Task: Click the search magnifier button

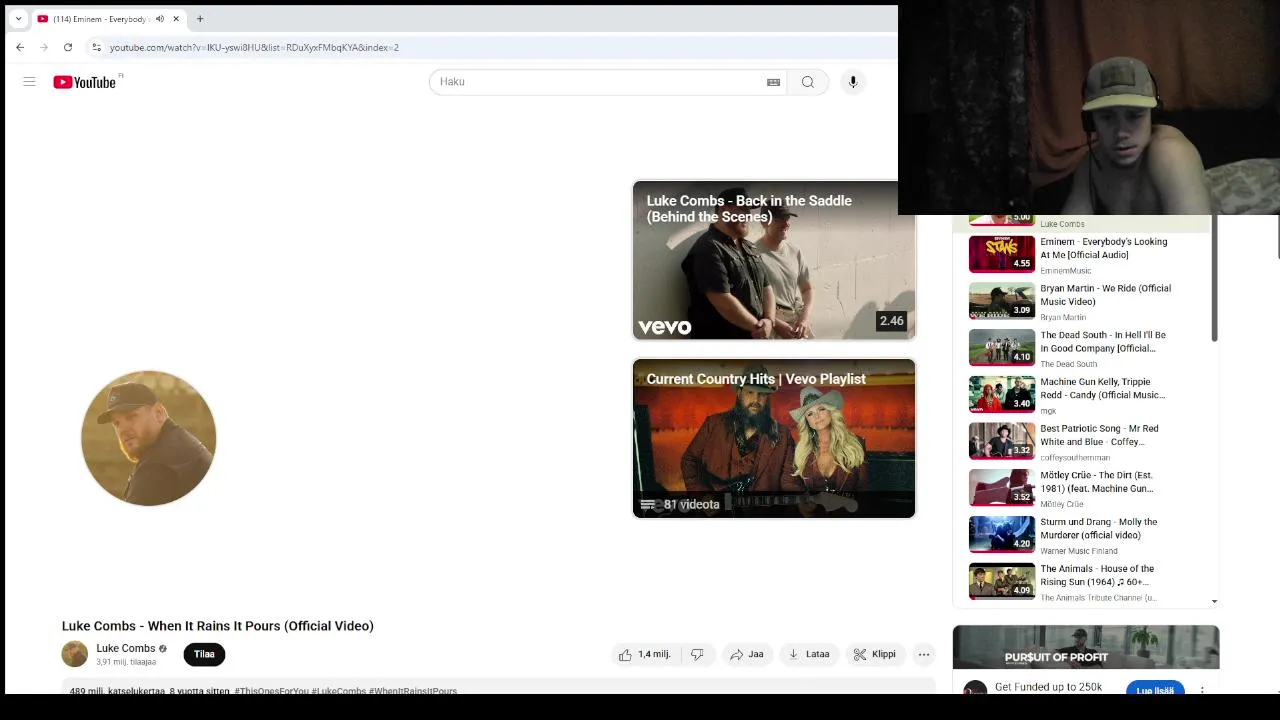Action: pos(807,82)
